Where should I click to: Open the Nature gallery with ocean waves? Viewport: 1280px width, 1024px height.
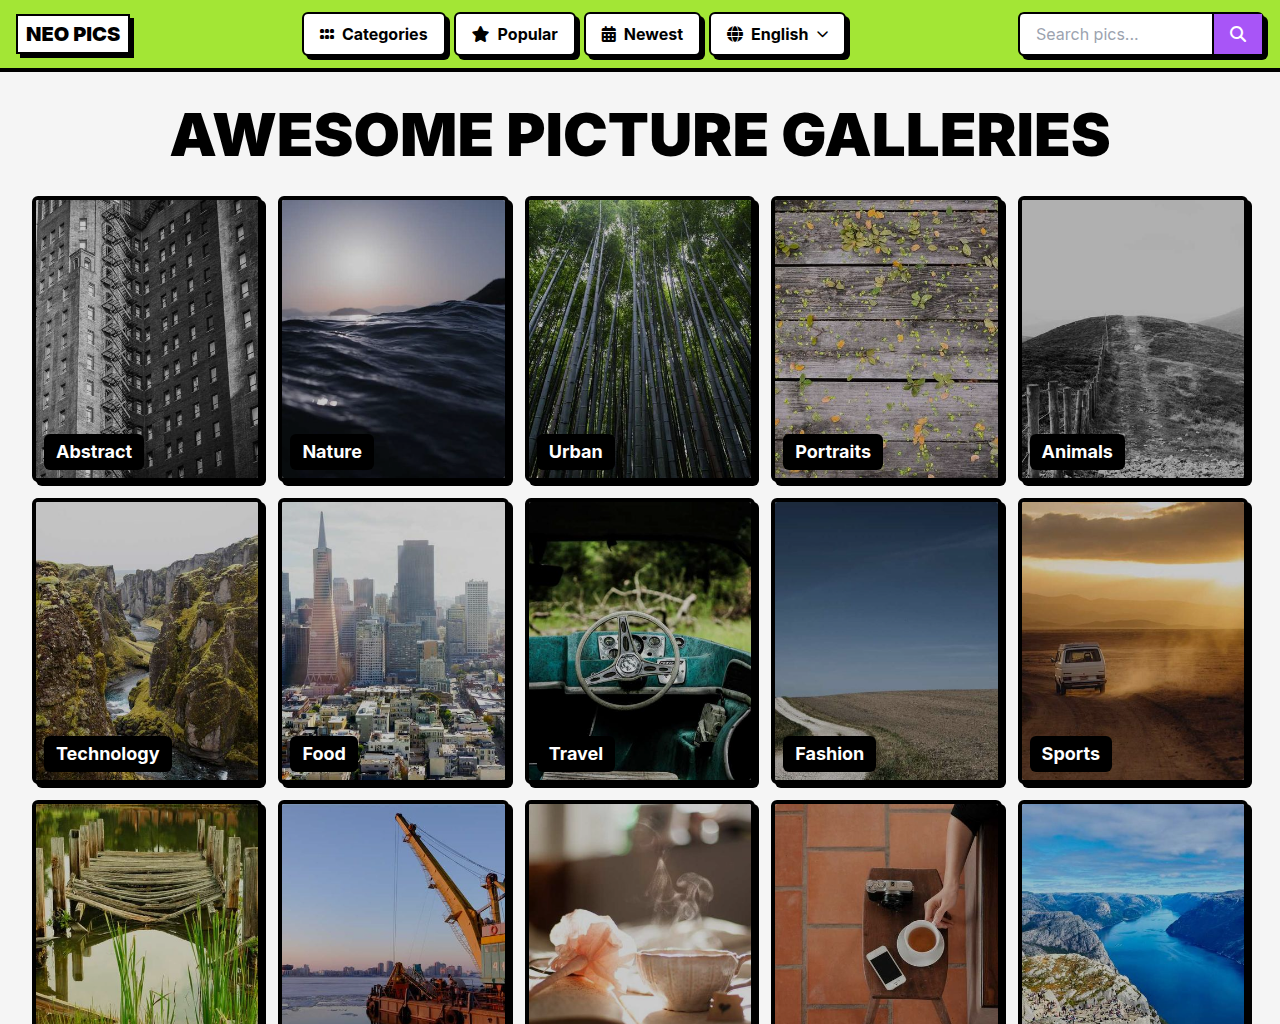394,339
